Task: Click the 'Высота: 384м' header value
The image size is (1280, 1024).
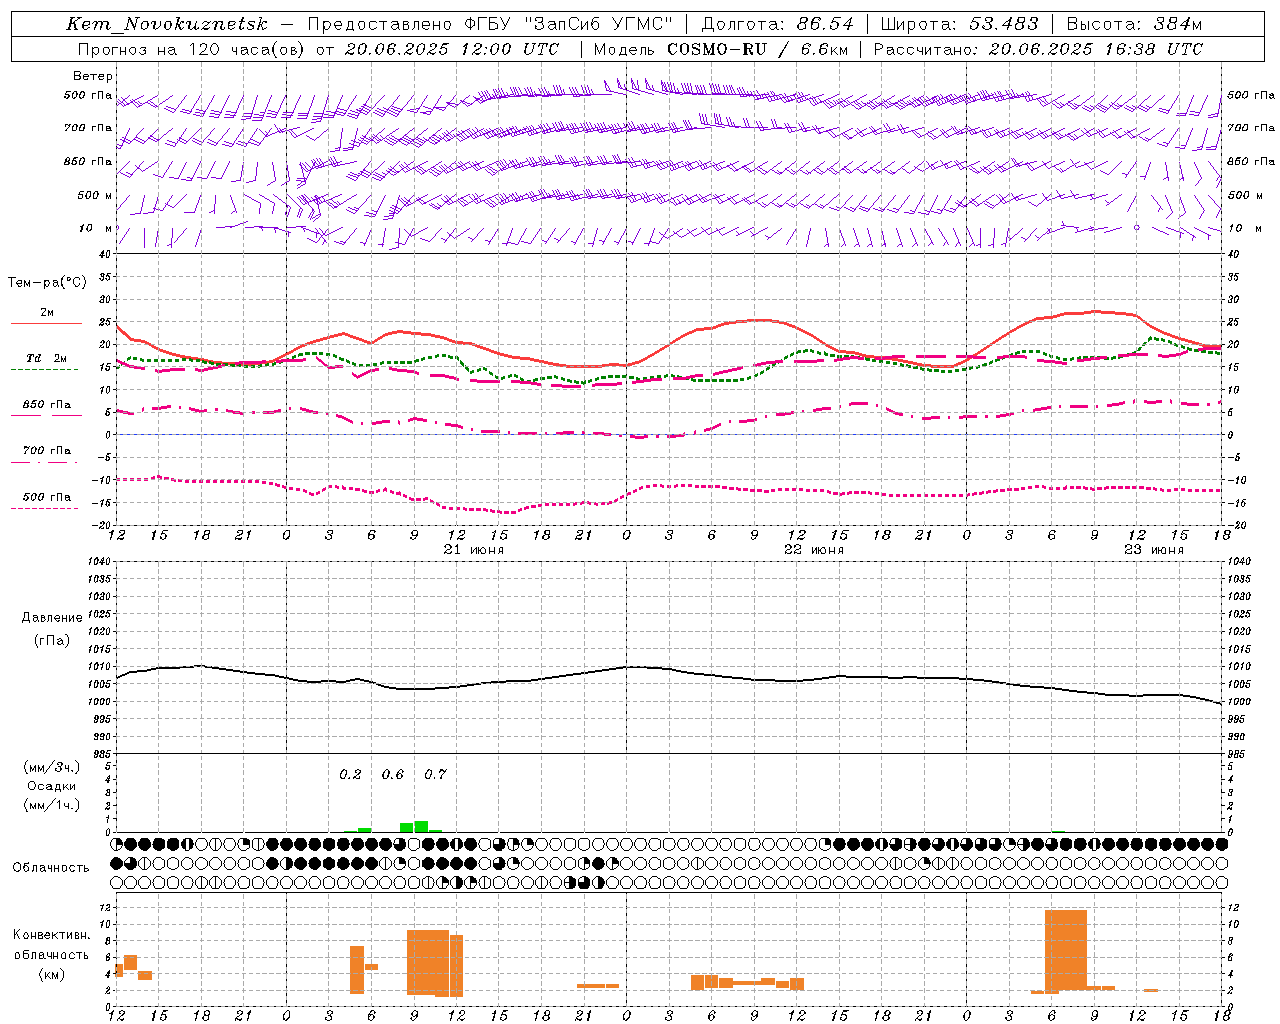Action: [x=1134, y=24]
